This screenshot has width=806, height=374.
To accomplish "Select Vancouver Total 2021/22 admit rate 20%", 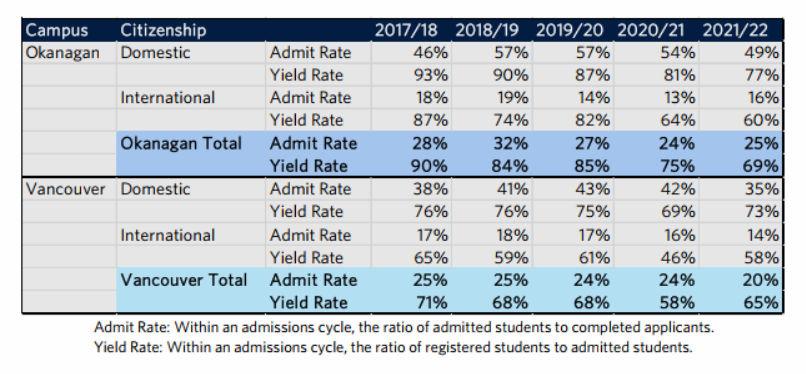I will [762, 280].
